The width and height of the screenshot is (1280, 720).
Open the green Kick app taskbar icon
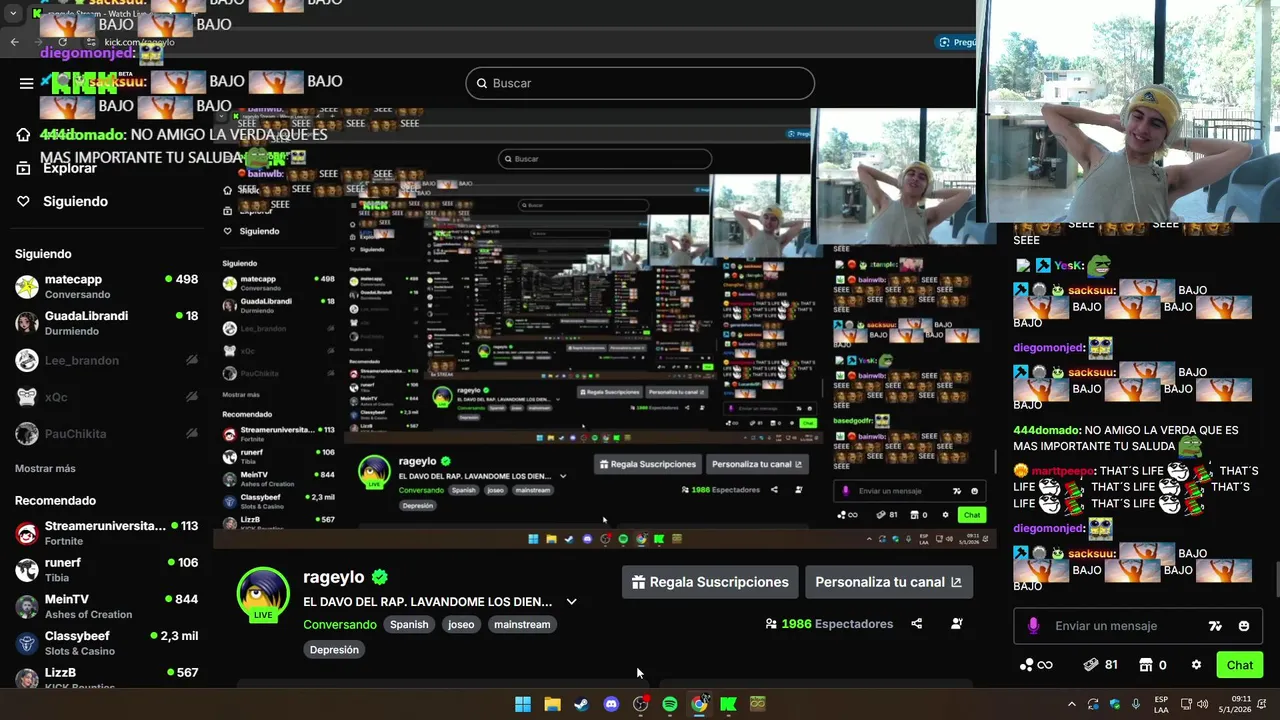[728, 704]
